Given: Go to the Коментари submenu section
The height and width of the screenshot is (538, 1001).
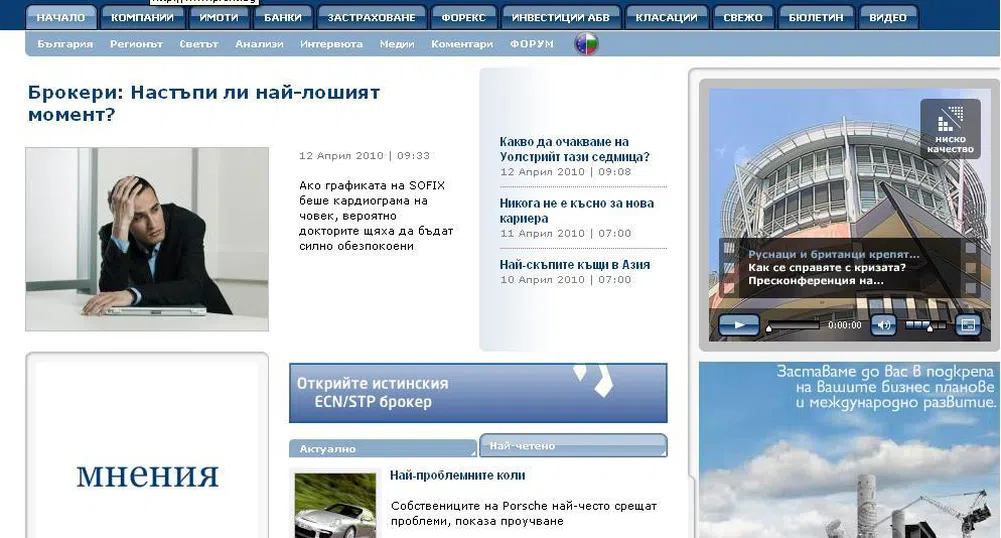Looking at the screenshot, I should 462,44.
